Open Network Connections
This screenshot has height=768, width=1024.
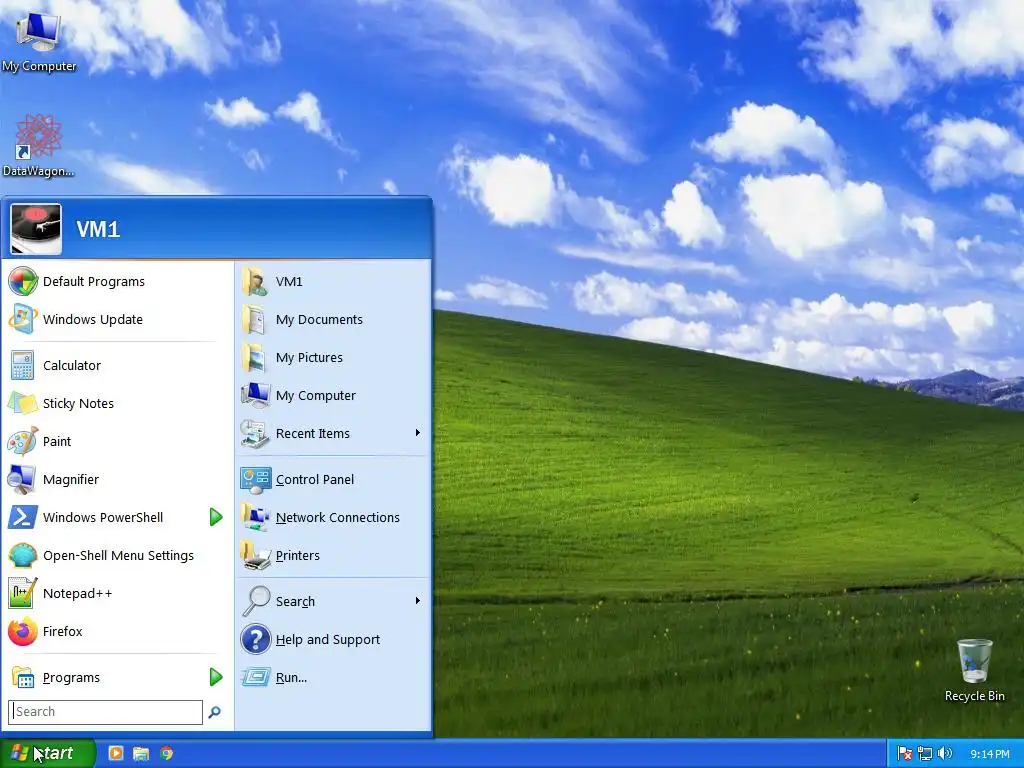[332, 517]
